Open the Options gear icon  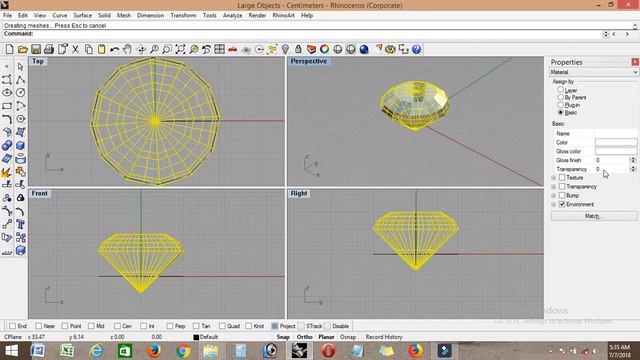(x=391, y=49)
